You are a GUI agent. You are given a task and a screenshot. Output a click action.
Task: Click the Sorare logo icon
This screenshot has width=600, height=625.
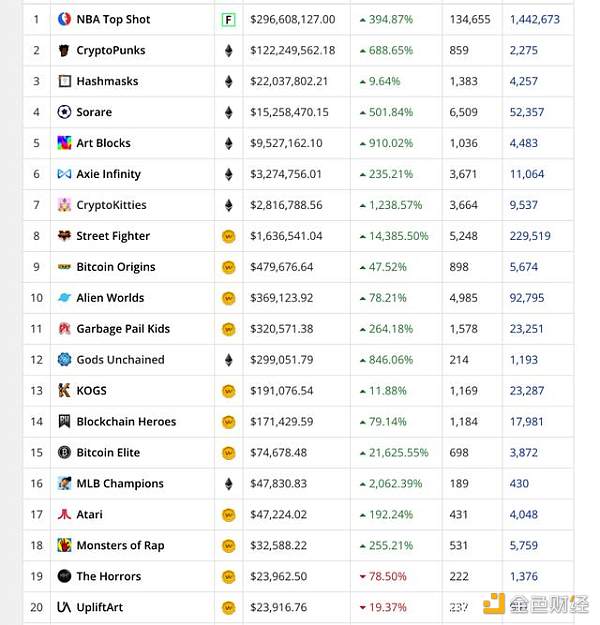click(x=65, y=112)
